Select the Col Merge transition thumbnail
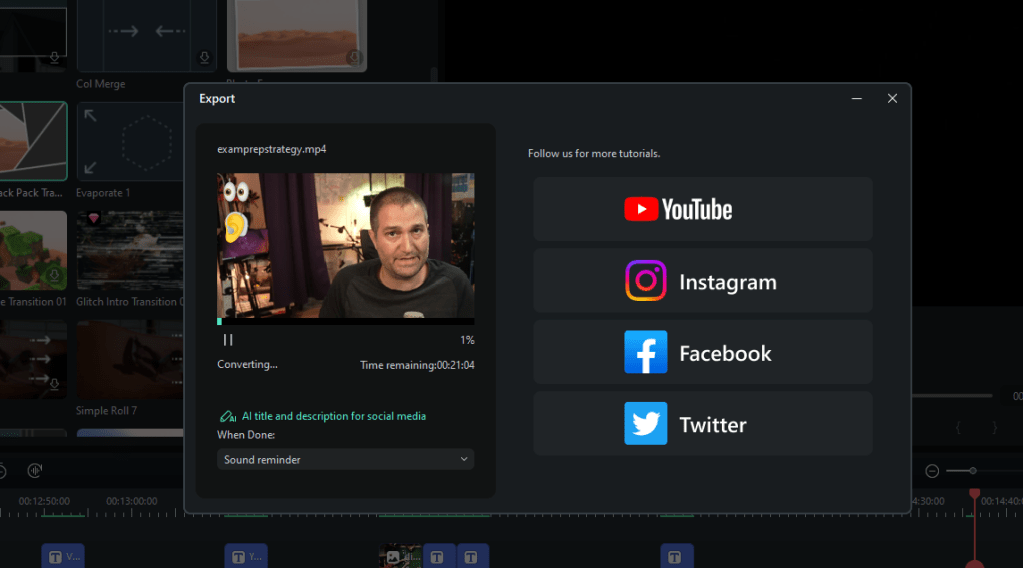The width and height of the screenshot is (1023, 568). (x=146, y=35)
